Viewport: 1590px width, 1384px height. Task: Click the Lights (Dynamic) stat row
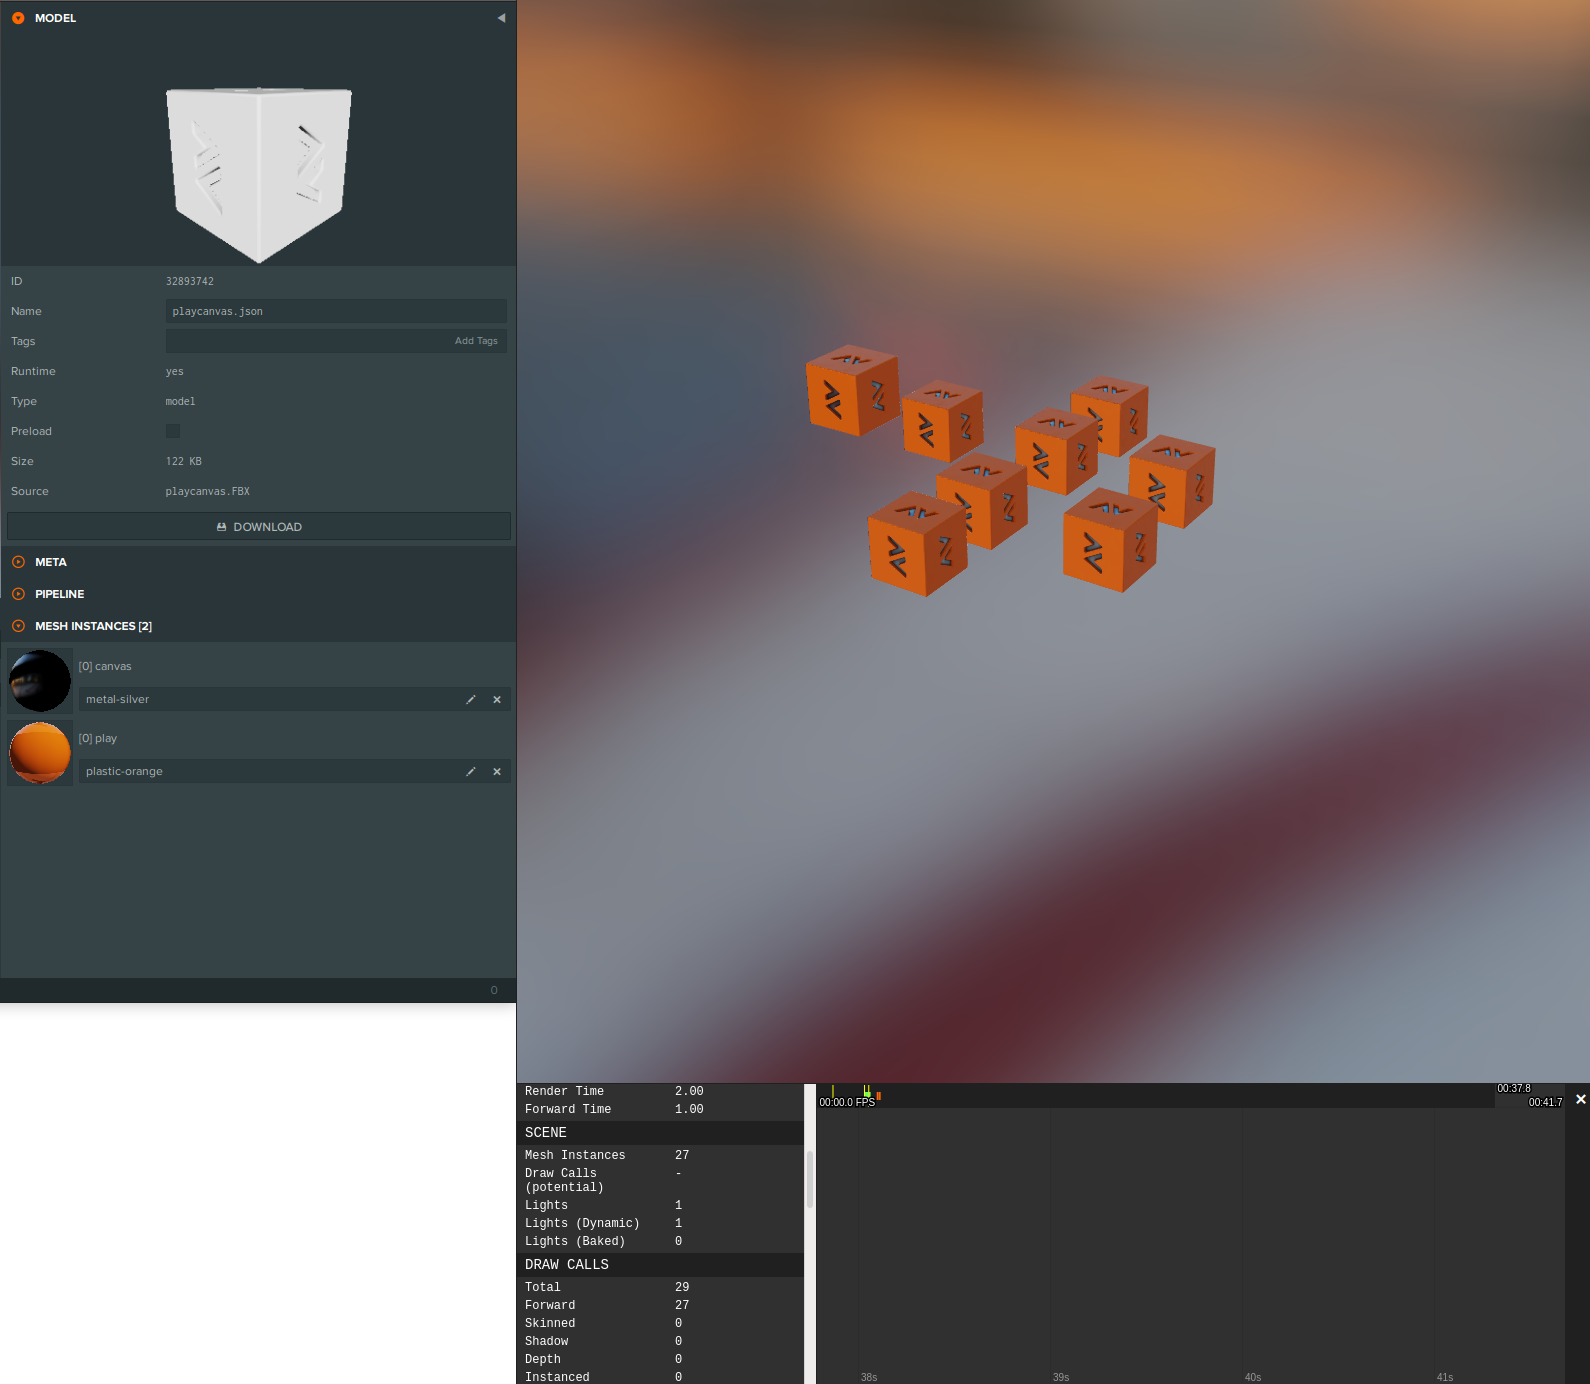660,1223
